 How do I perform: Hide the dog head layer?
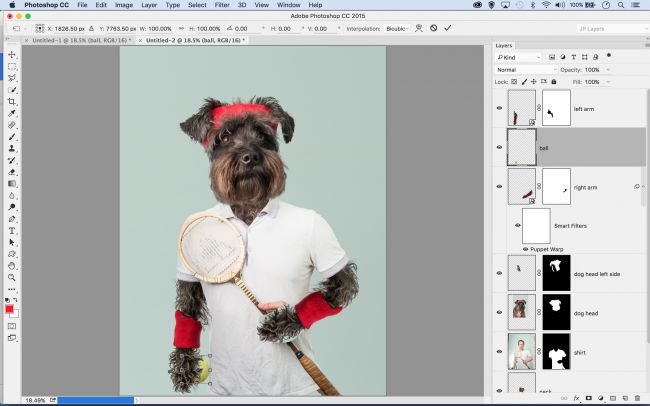coord(499,311)
